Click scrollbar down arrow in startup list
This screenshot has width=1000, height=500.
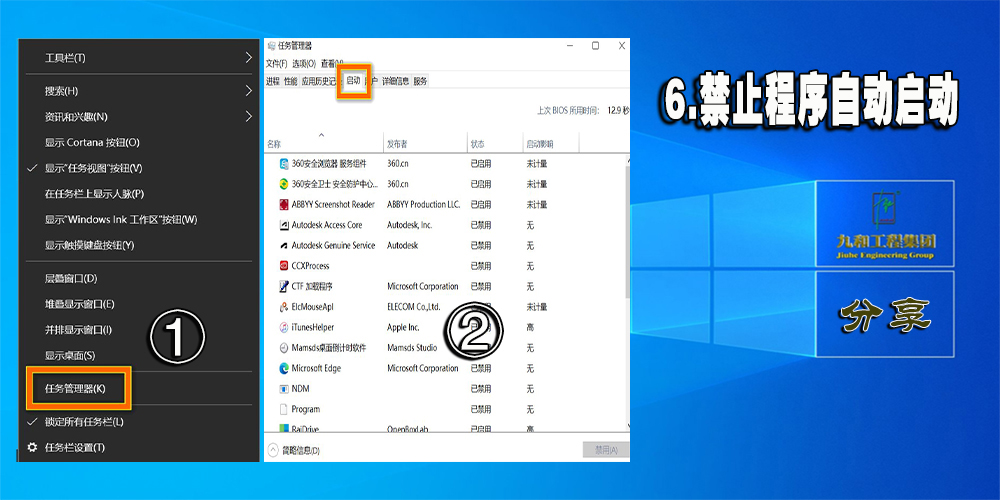[x=628, y=426]
